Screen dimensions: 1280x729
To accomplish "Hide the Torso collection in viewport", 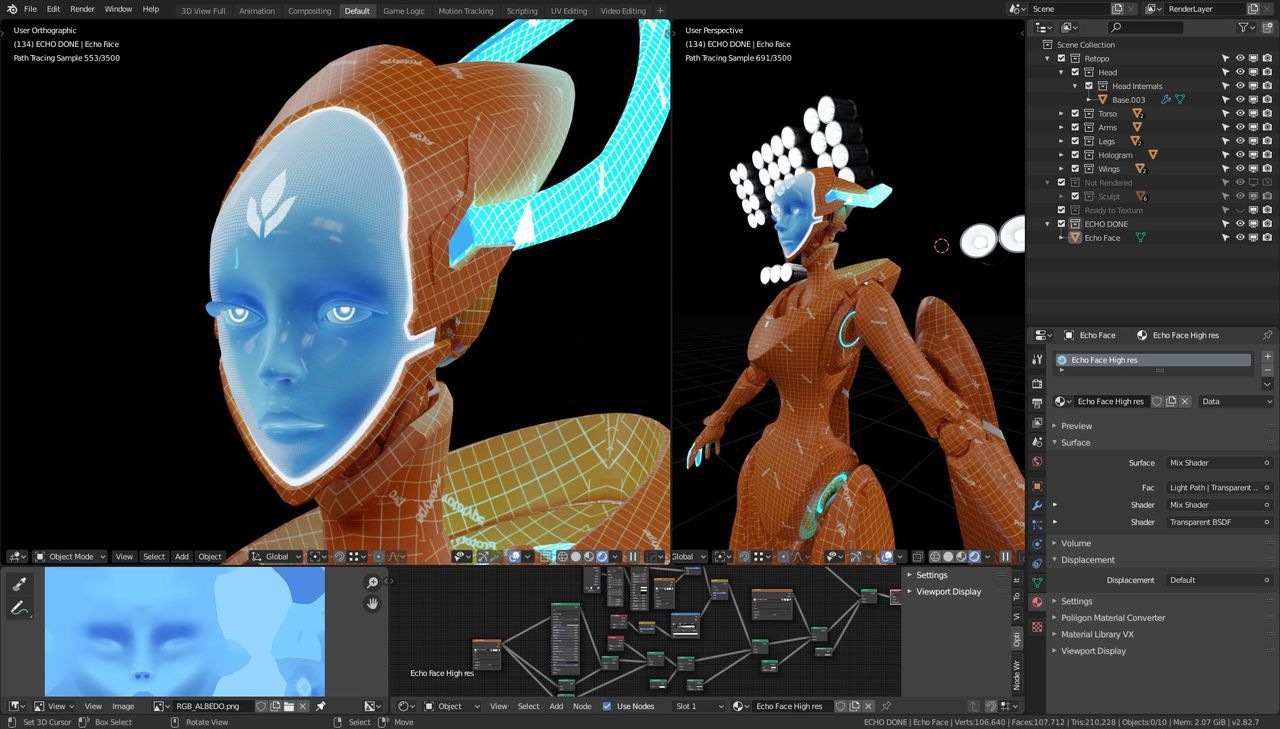I will pos(1240,113).
